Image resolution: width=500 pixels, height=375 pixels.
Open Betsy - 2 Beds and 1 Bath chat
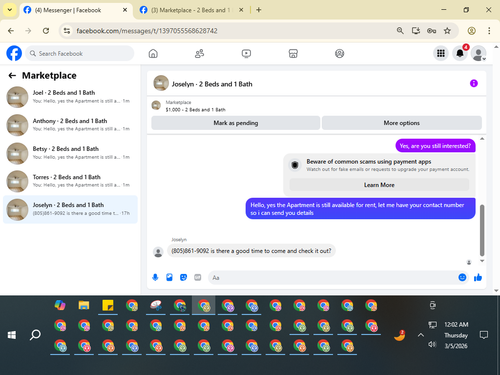(x=70, y=153)
